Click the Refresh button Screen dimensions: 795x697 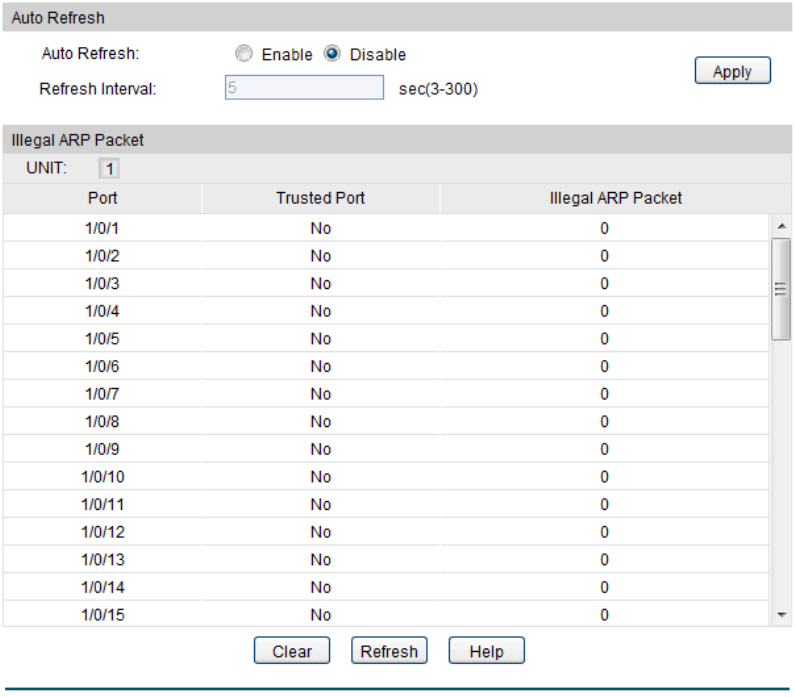point(389,651)
